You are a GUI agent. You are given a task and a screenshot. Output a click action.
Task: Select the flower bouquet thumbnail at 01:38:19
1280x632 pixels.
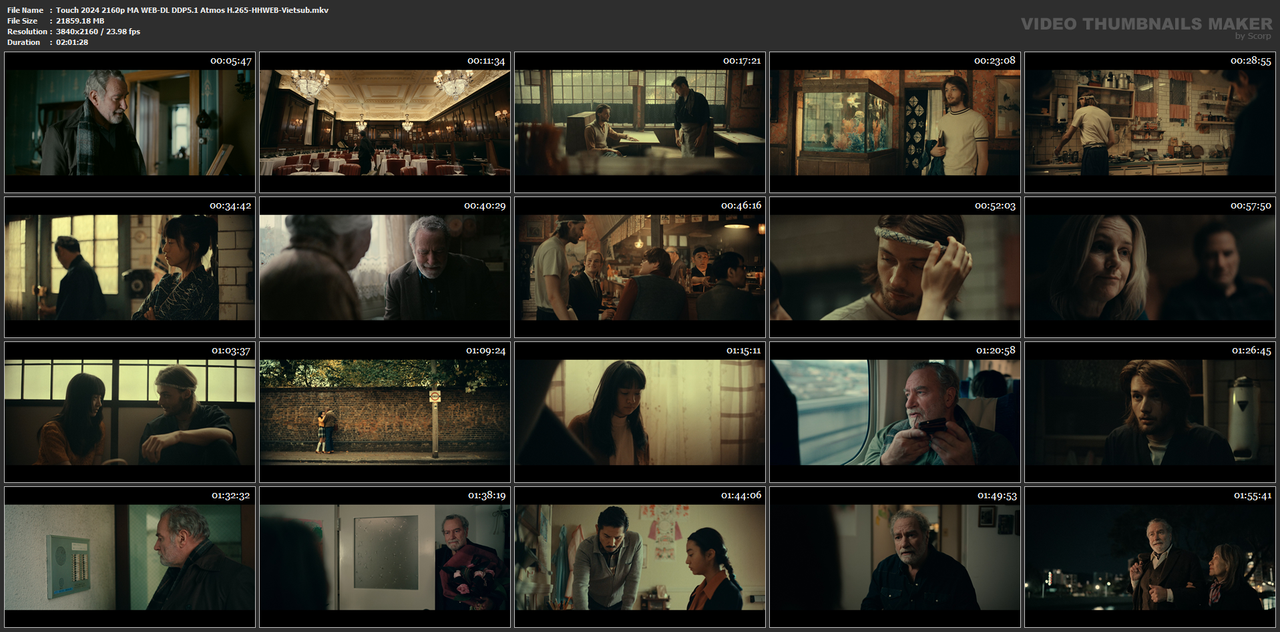pyautogui.click(x=385, y=557)
